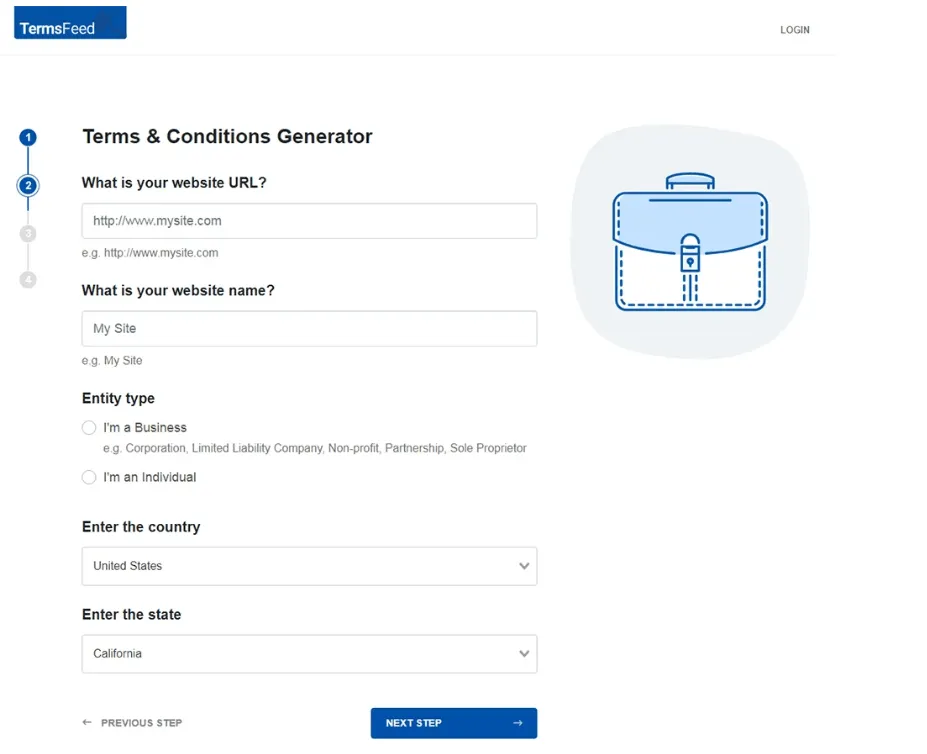Click the left arrow beside Previous Step

[x=87, y=722]
